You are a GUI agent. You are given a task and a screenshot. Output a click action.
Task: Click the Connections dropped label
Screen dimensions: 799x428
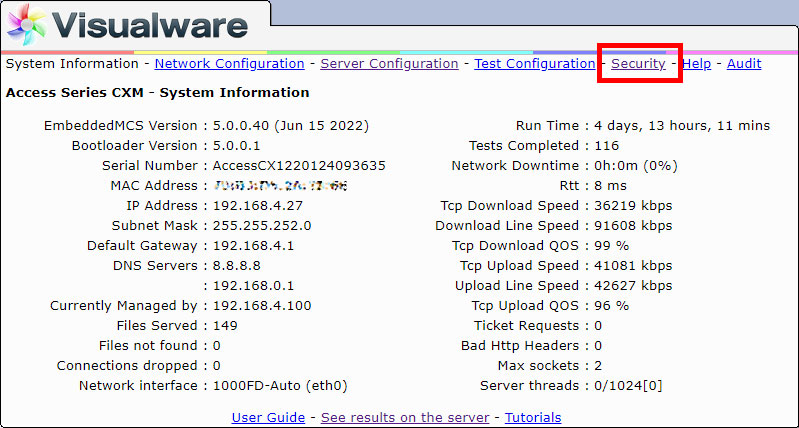[x=127, y=366]
